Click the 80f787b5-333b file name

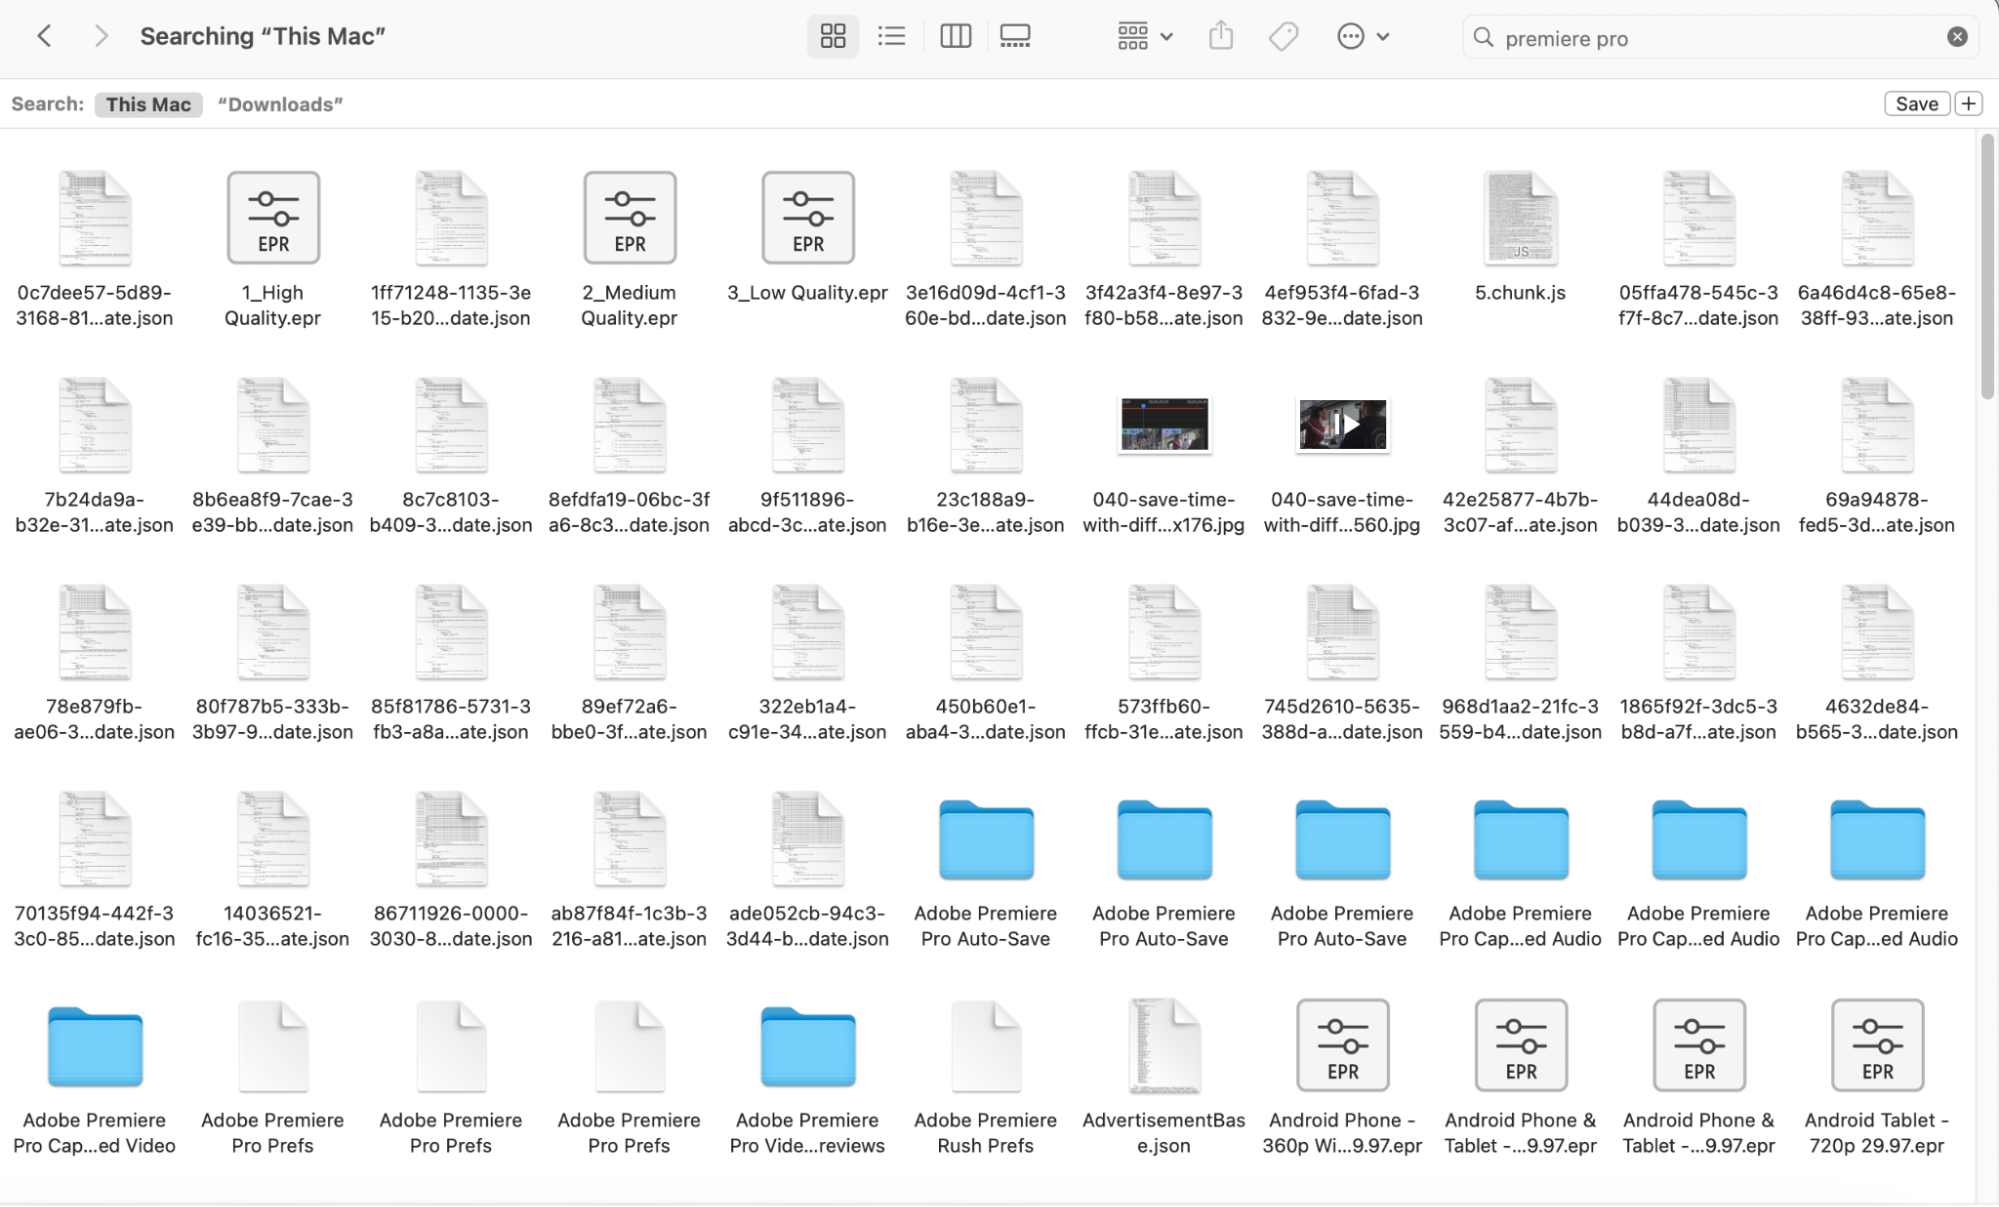pos(272,719)
